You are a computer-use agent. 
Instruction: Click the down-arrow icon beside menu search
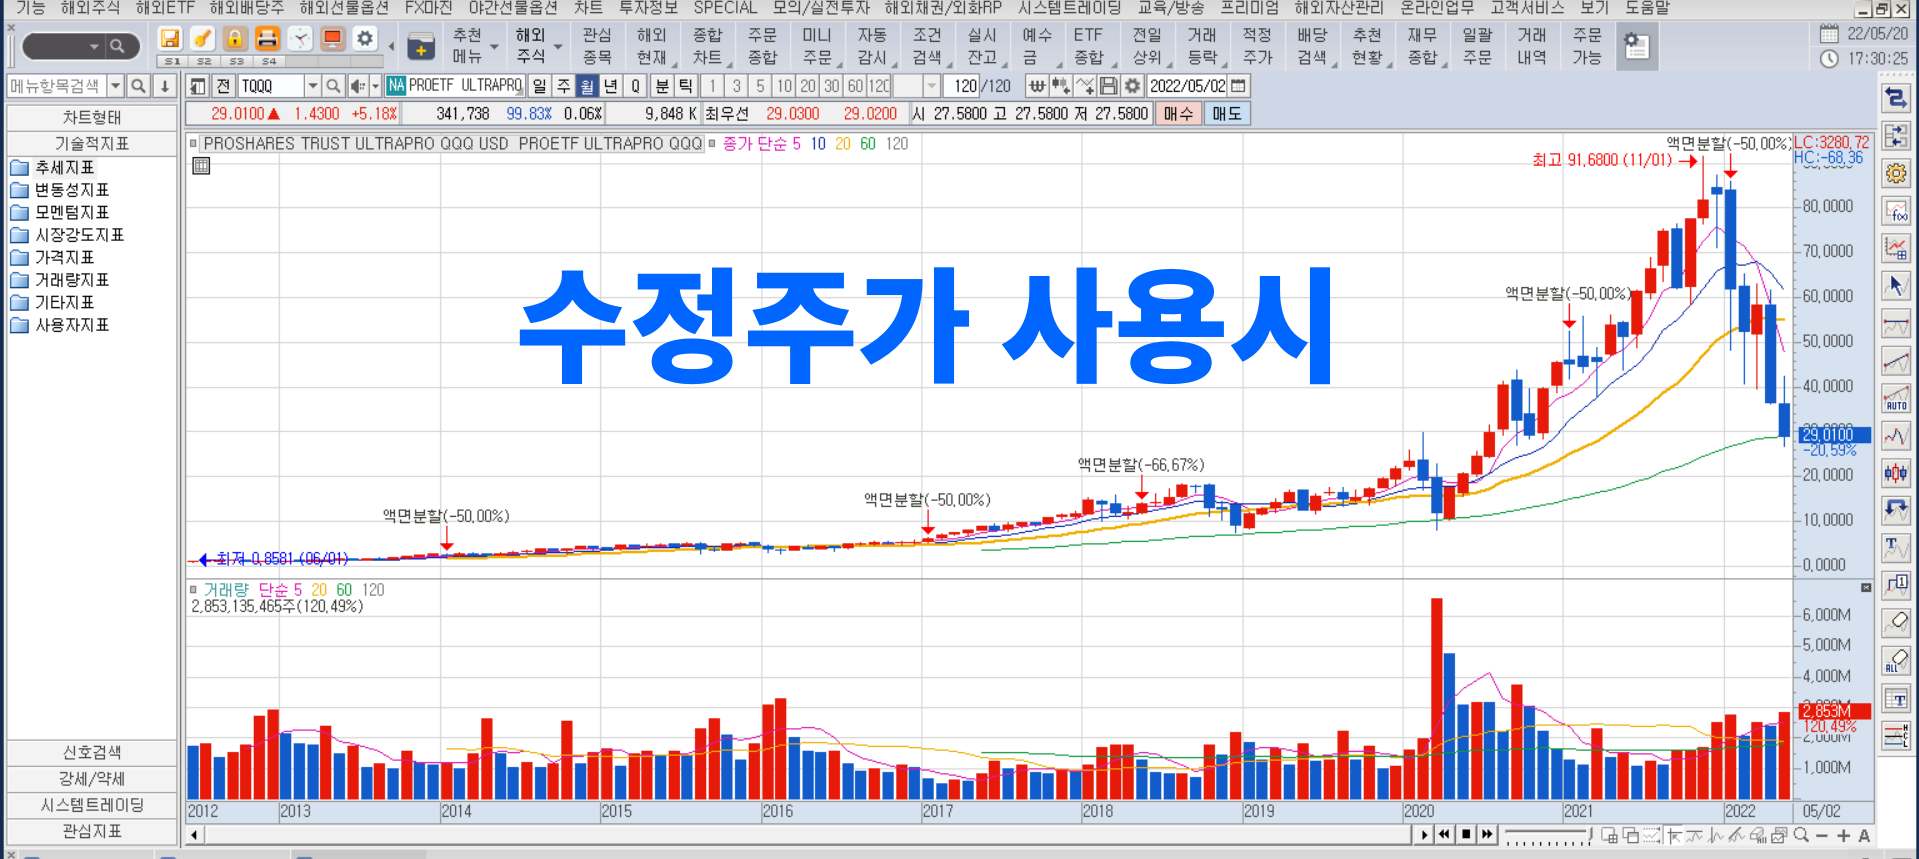click(x=165, y=86)
